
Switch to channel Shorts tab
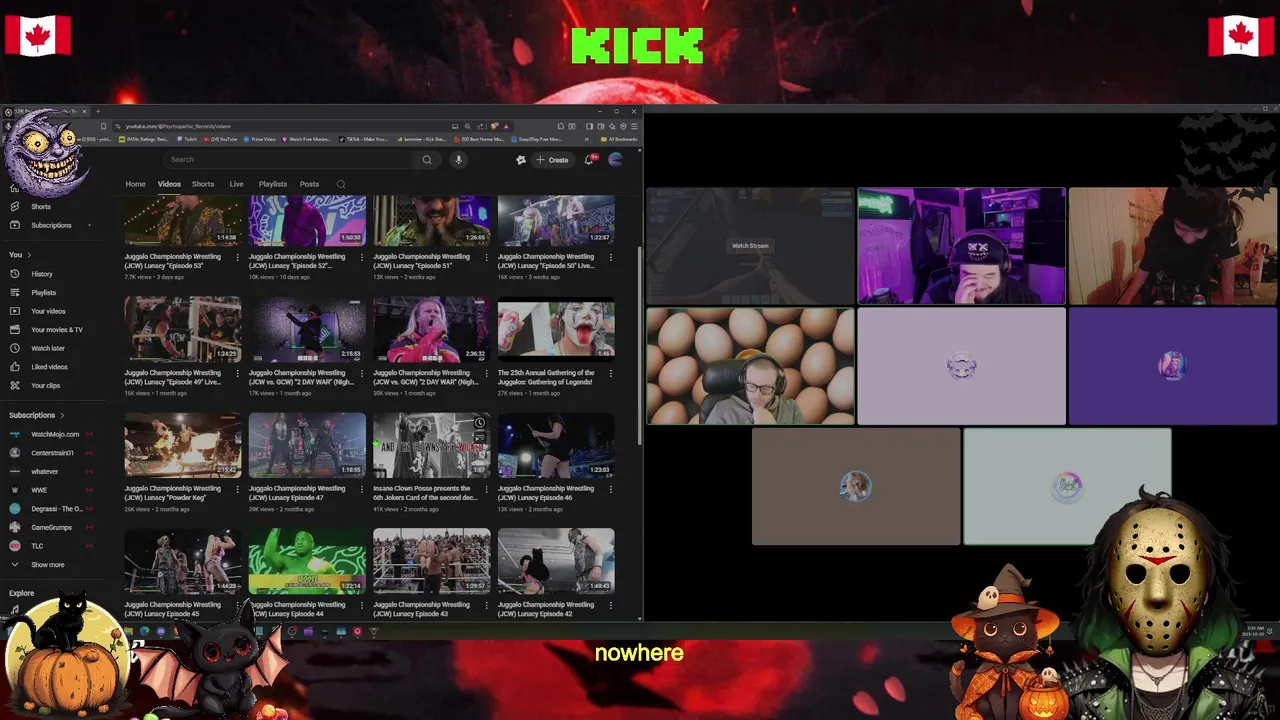click(x=203, y=184)
